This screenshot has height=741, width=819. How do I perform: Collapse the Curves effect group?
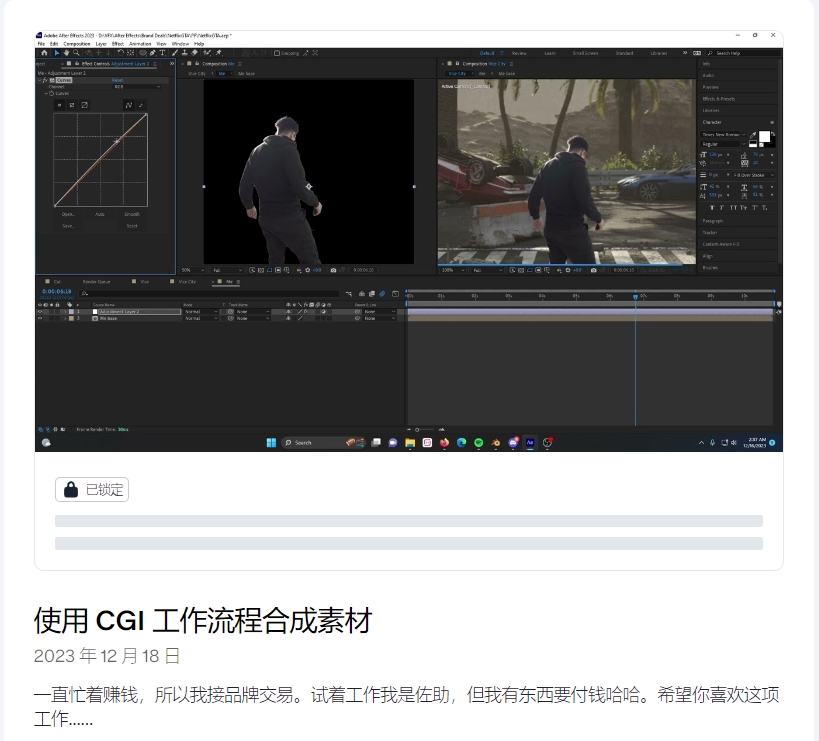(x=39, y=80)
